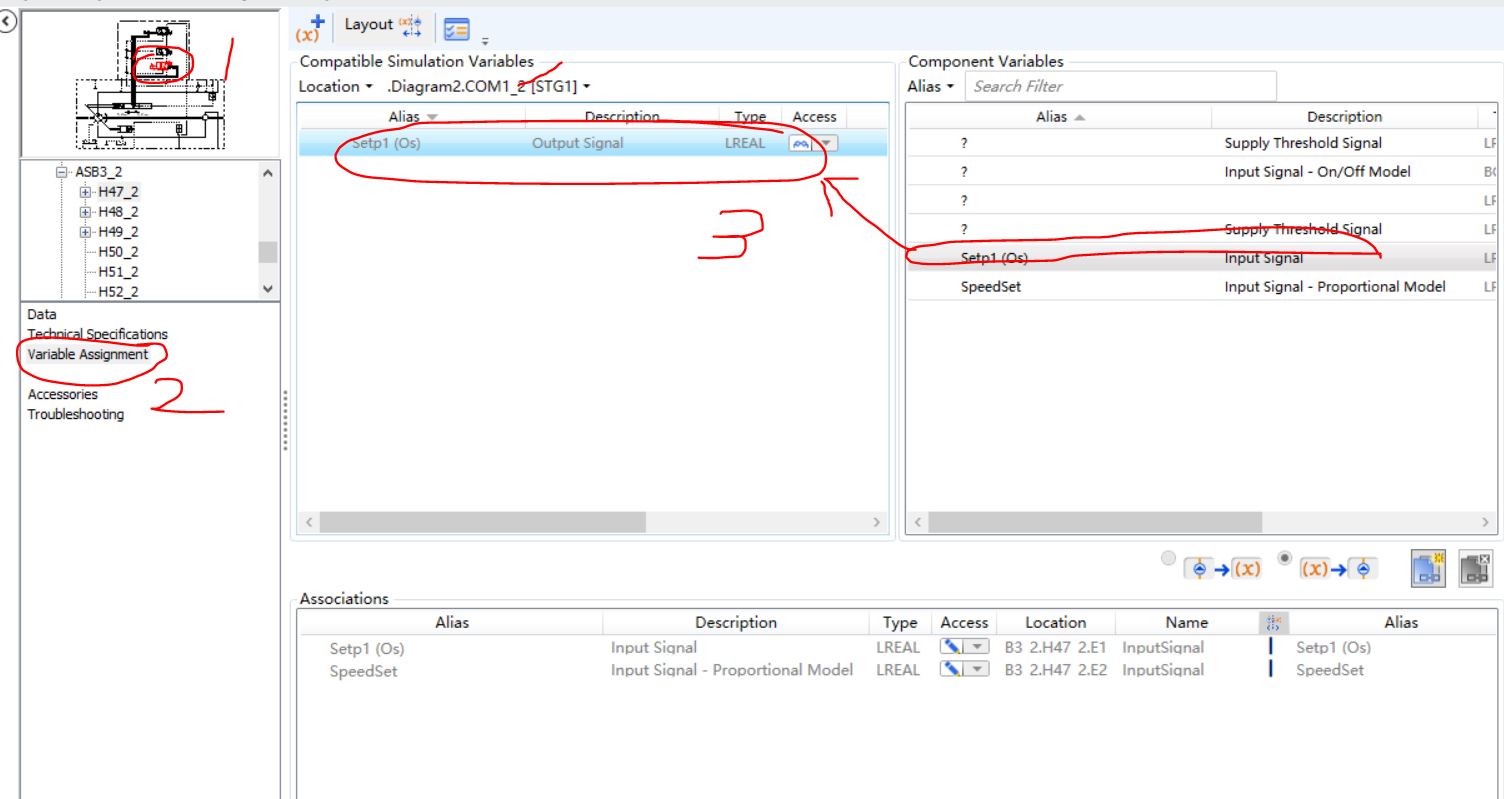Collapse the ASB3_2 tree node
1504x799 pixels.
(x=62, y=171)
